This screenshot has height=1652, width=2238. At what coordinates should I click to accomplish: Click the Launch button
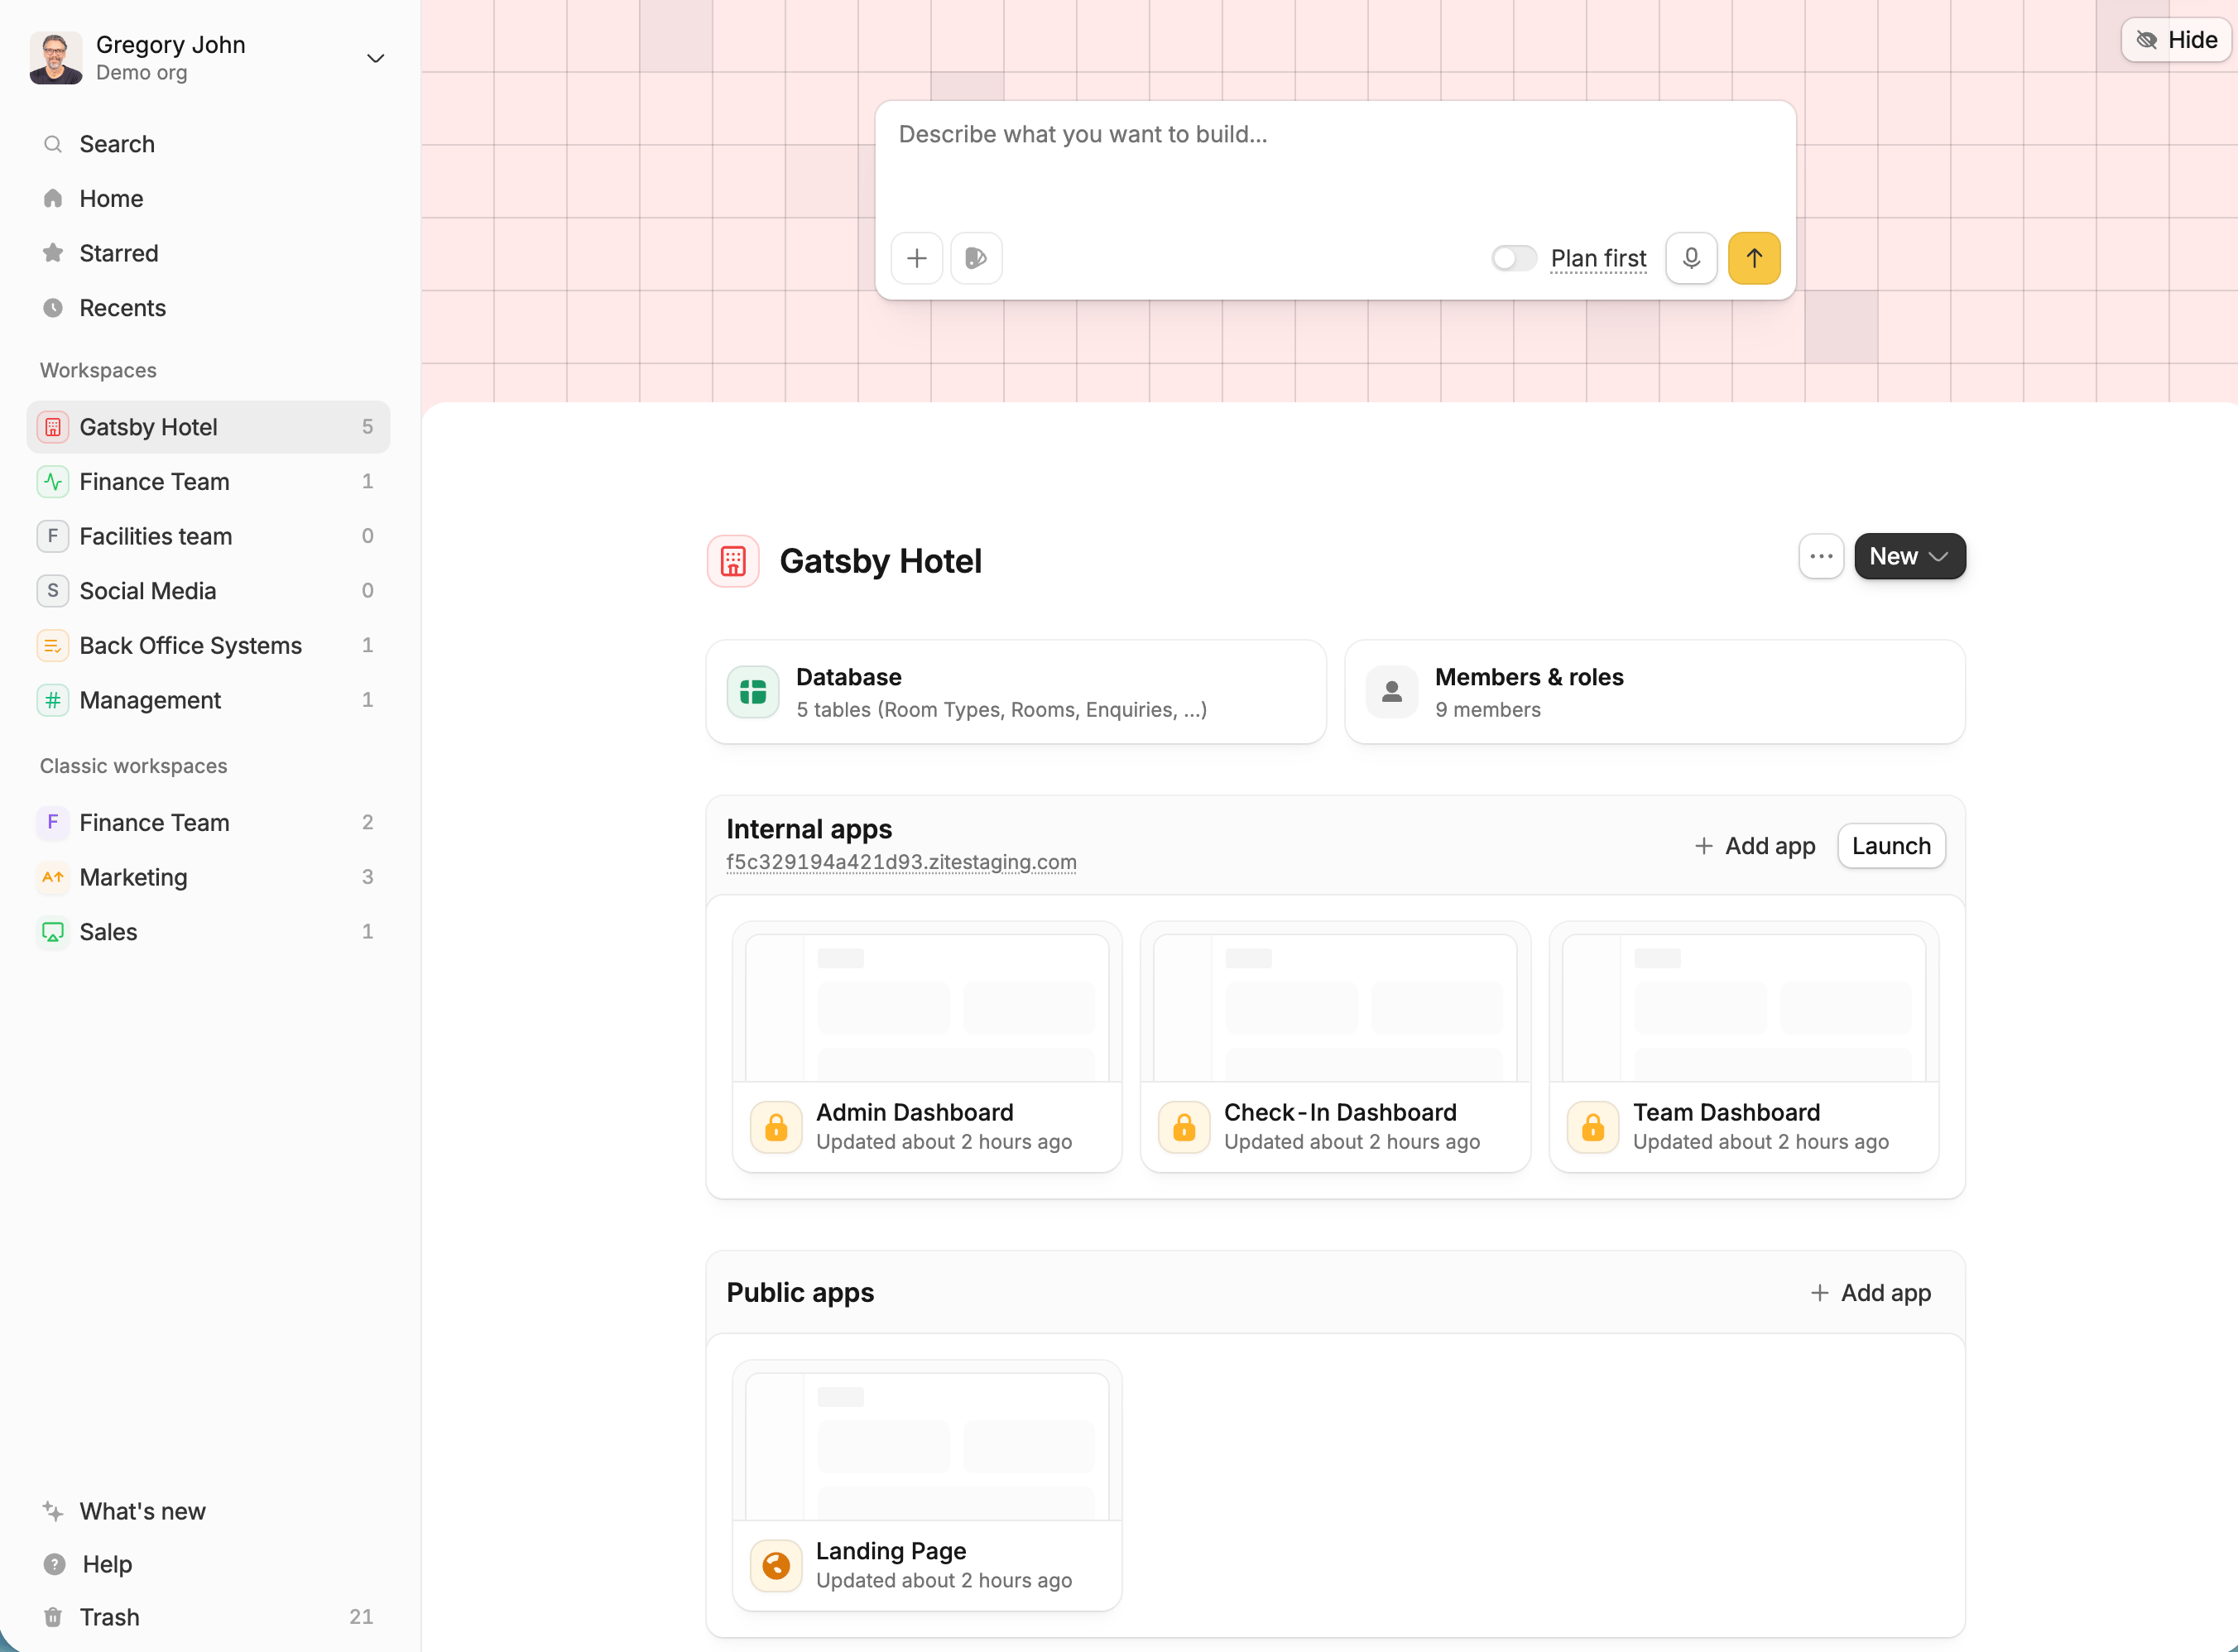1891,846
